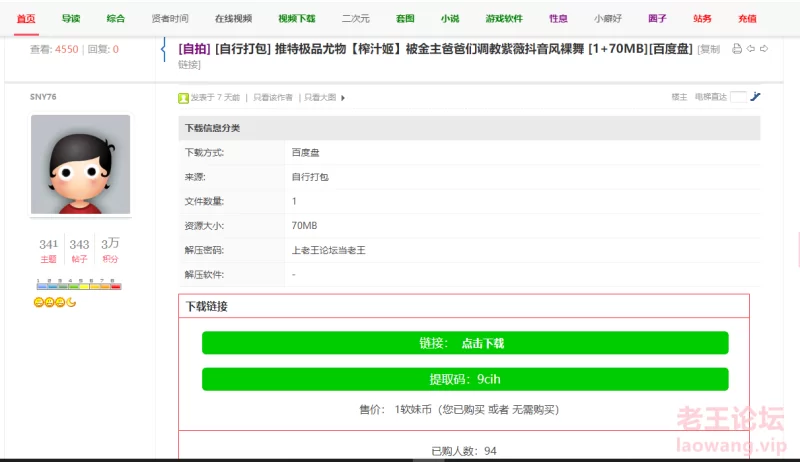Viewport: 800px width, 462px height.
Task: Open the 游戏软件 section
Action: pos(504,19)
